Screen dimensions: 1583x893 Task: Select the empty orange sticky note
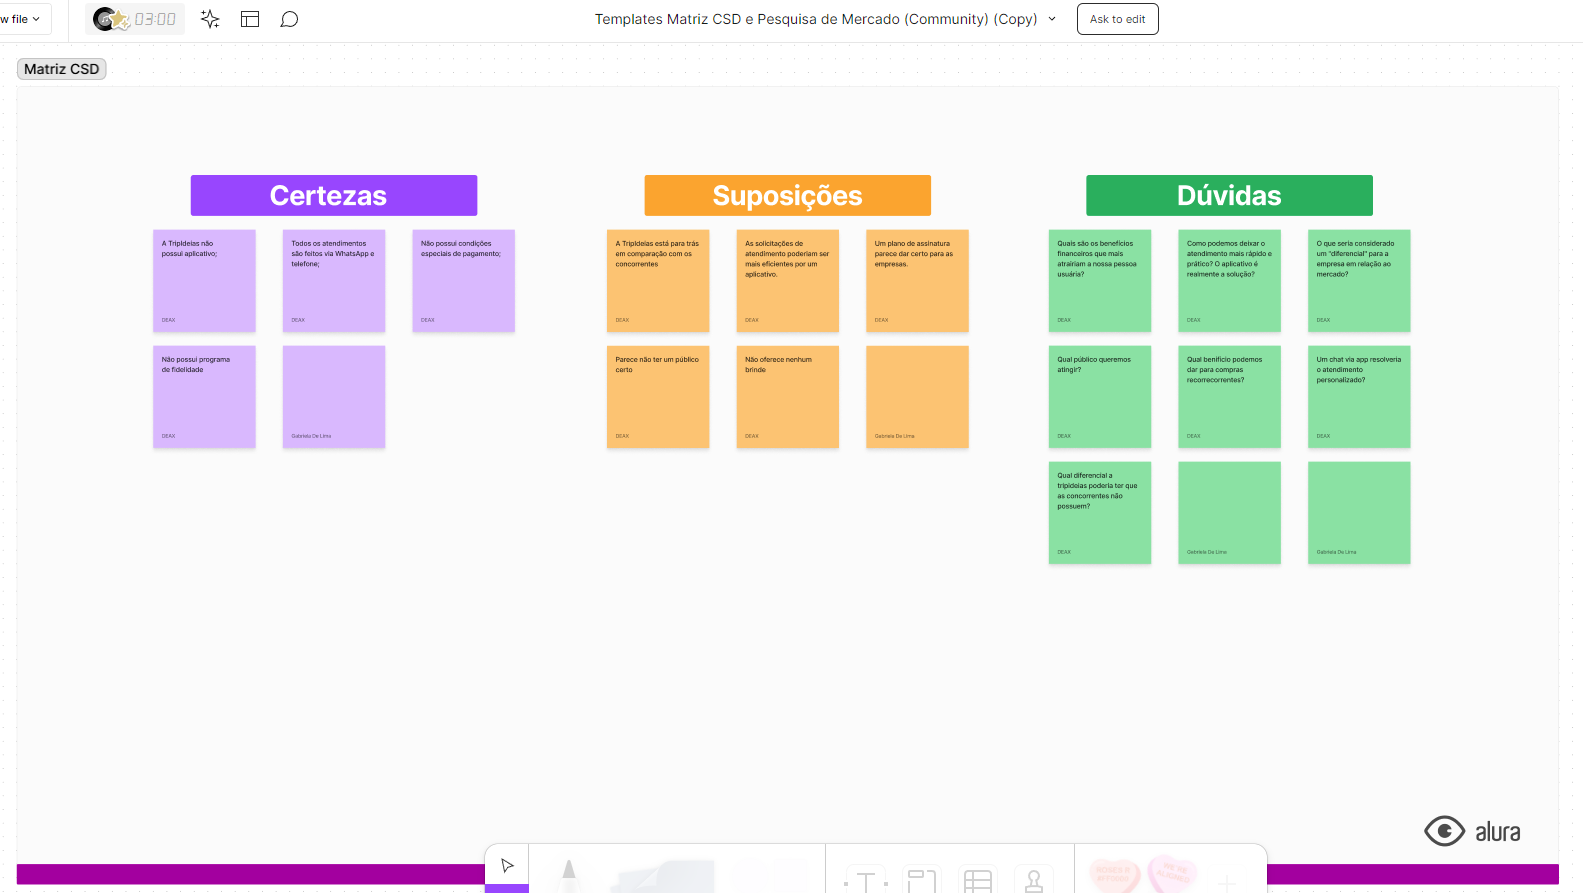(917, 397)
